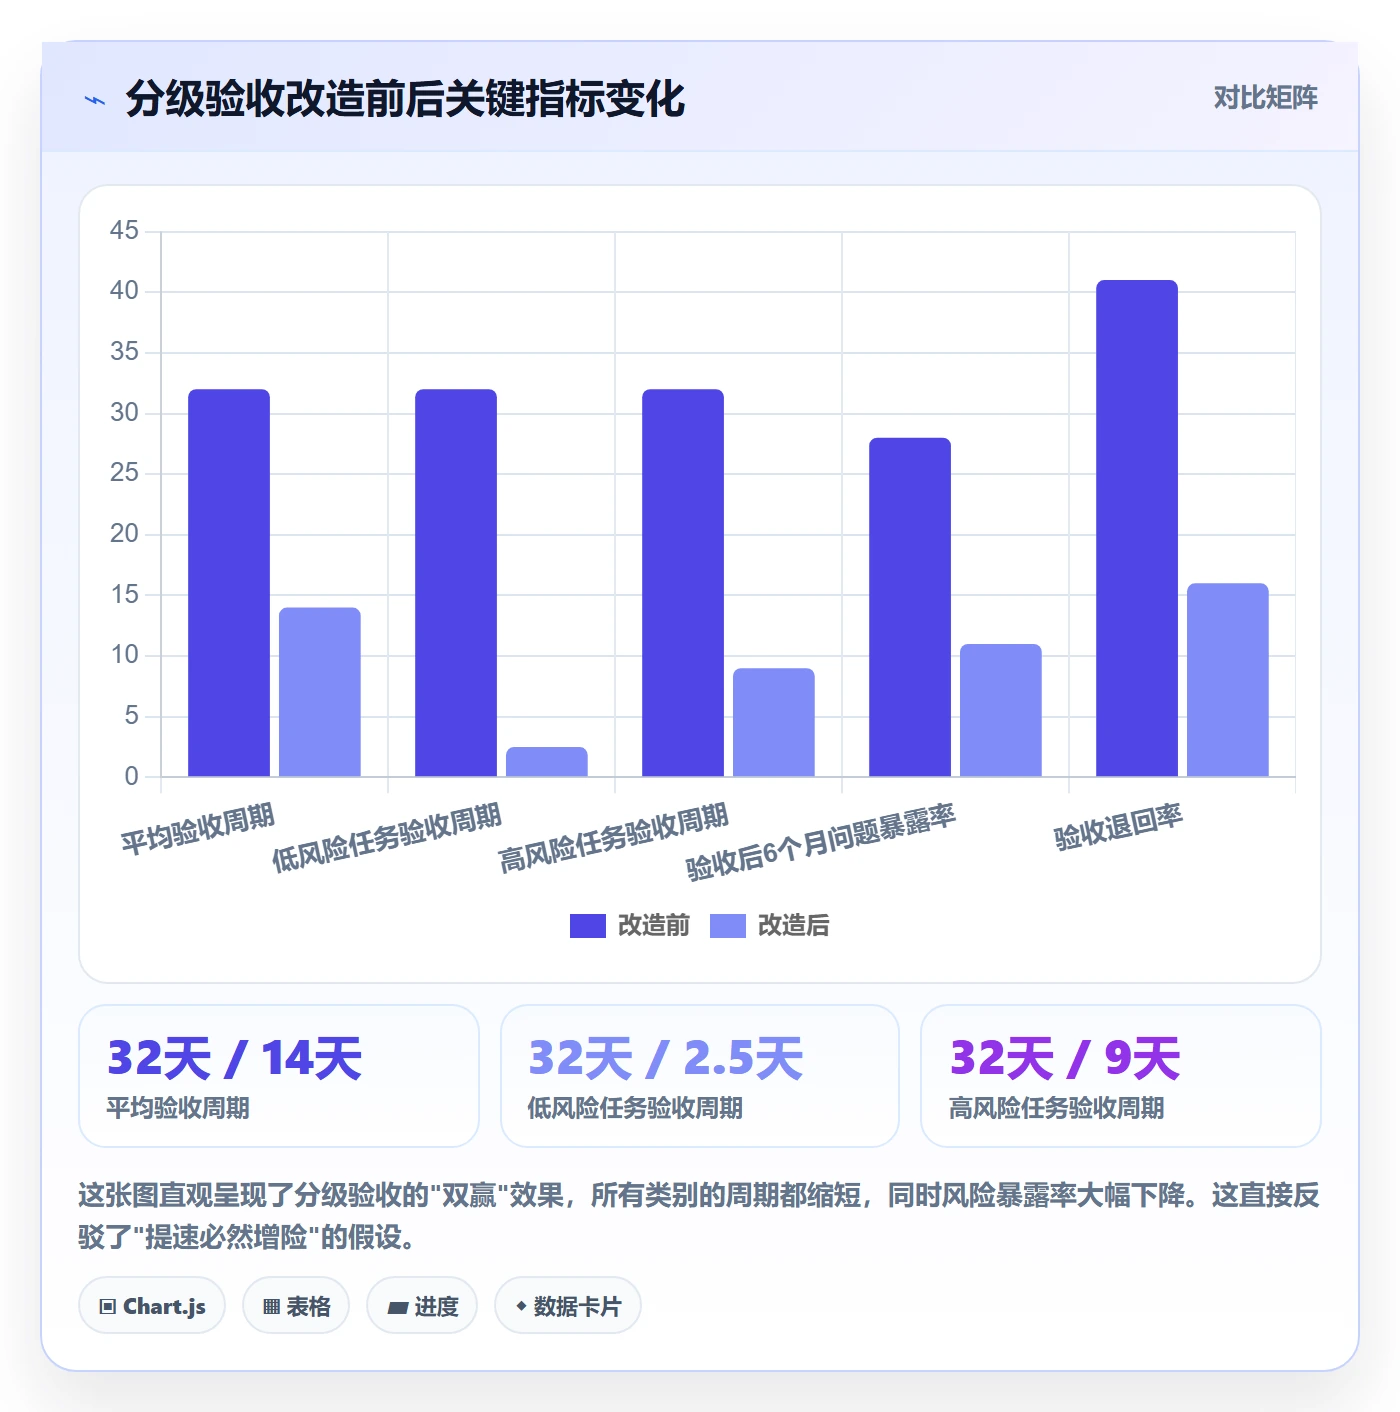Click the grid icon in the 表格 chip

click(271, 1307)
